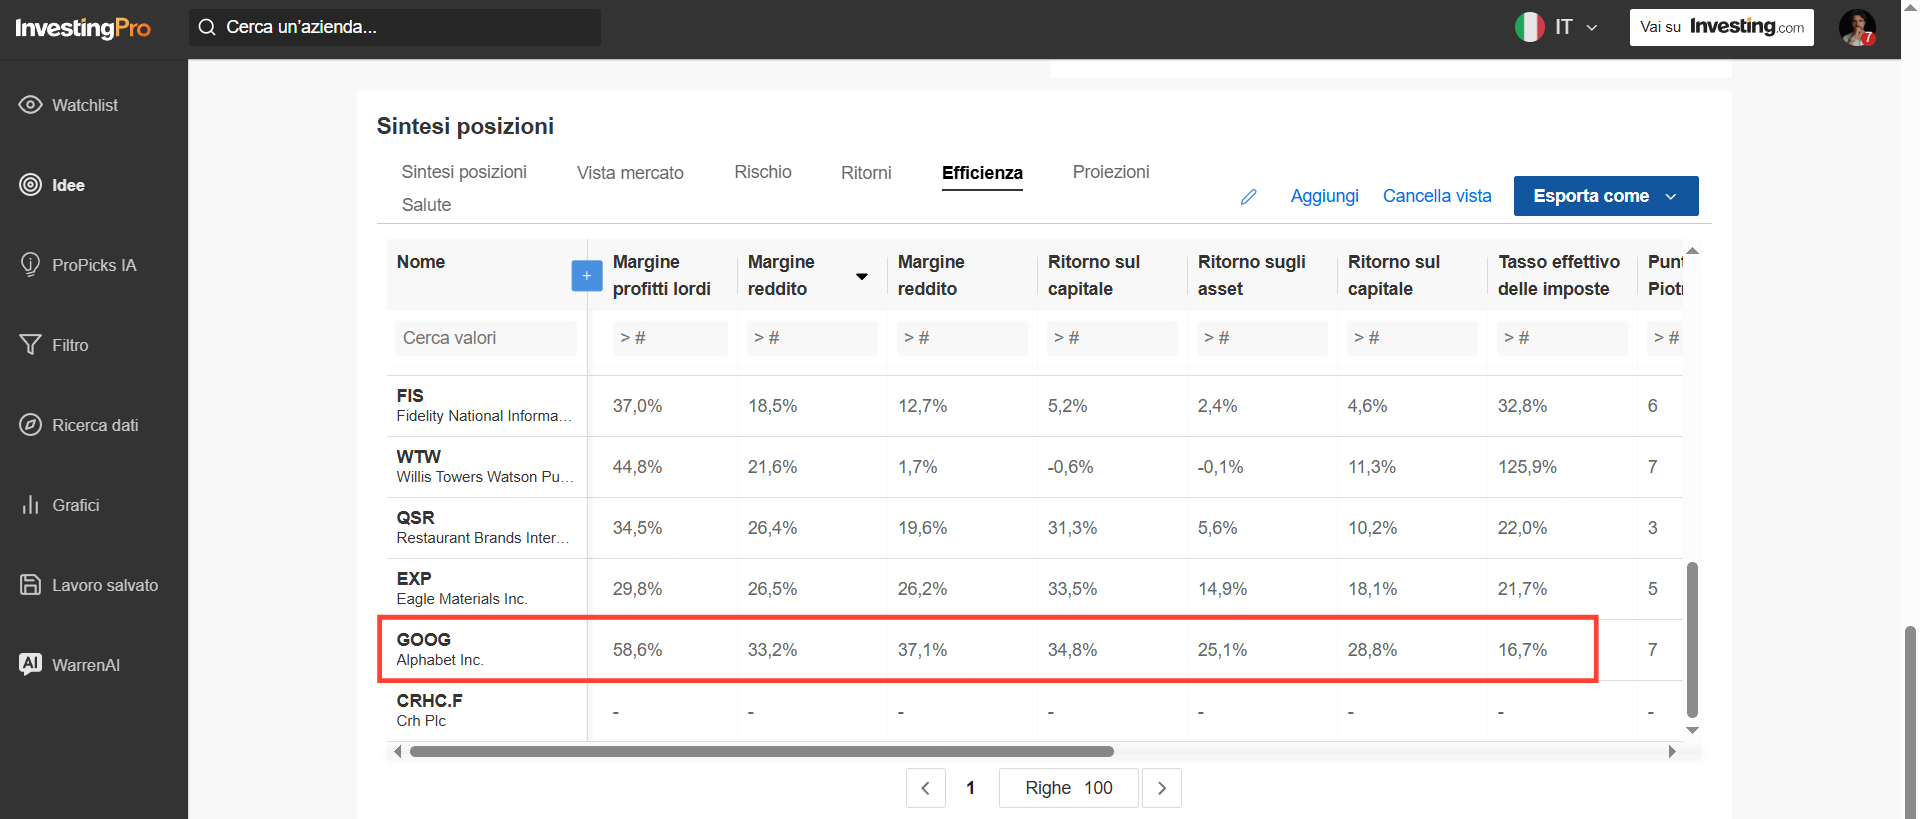Select the Efficienza tab

[x=982, y=173]
